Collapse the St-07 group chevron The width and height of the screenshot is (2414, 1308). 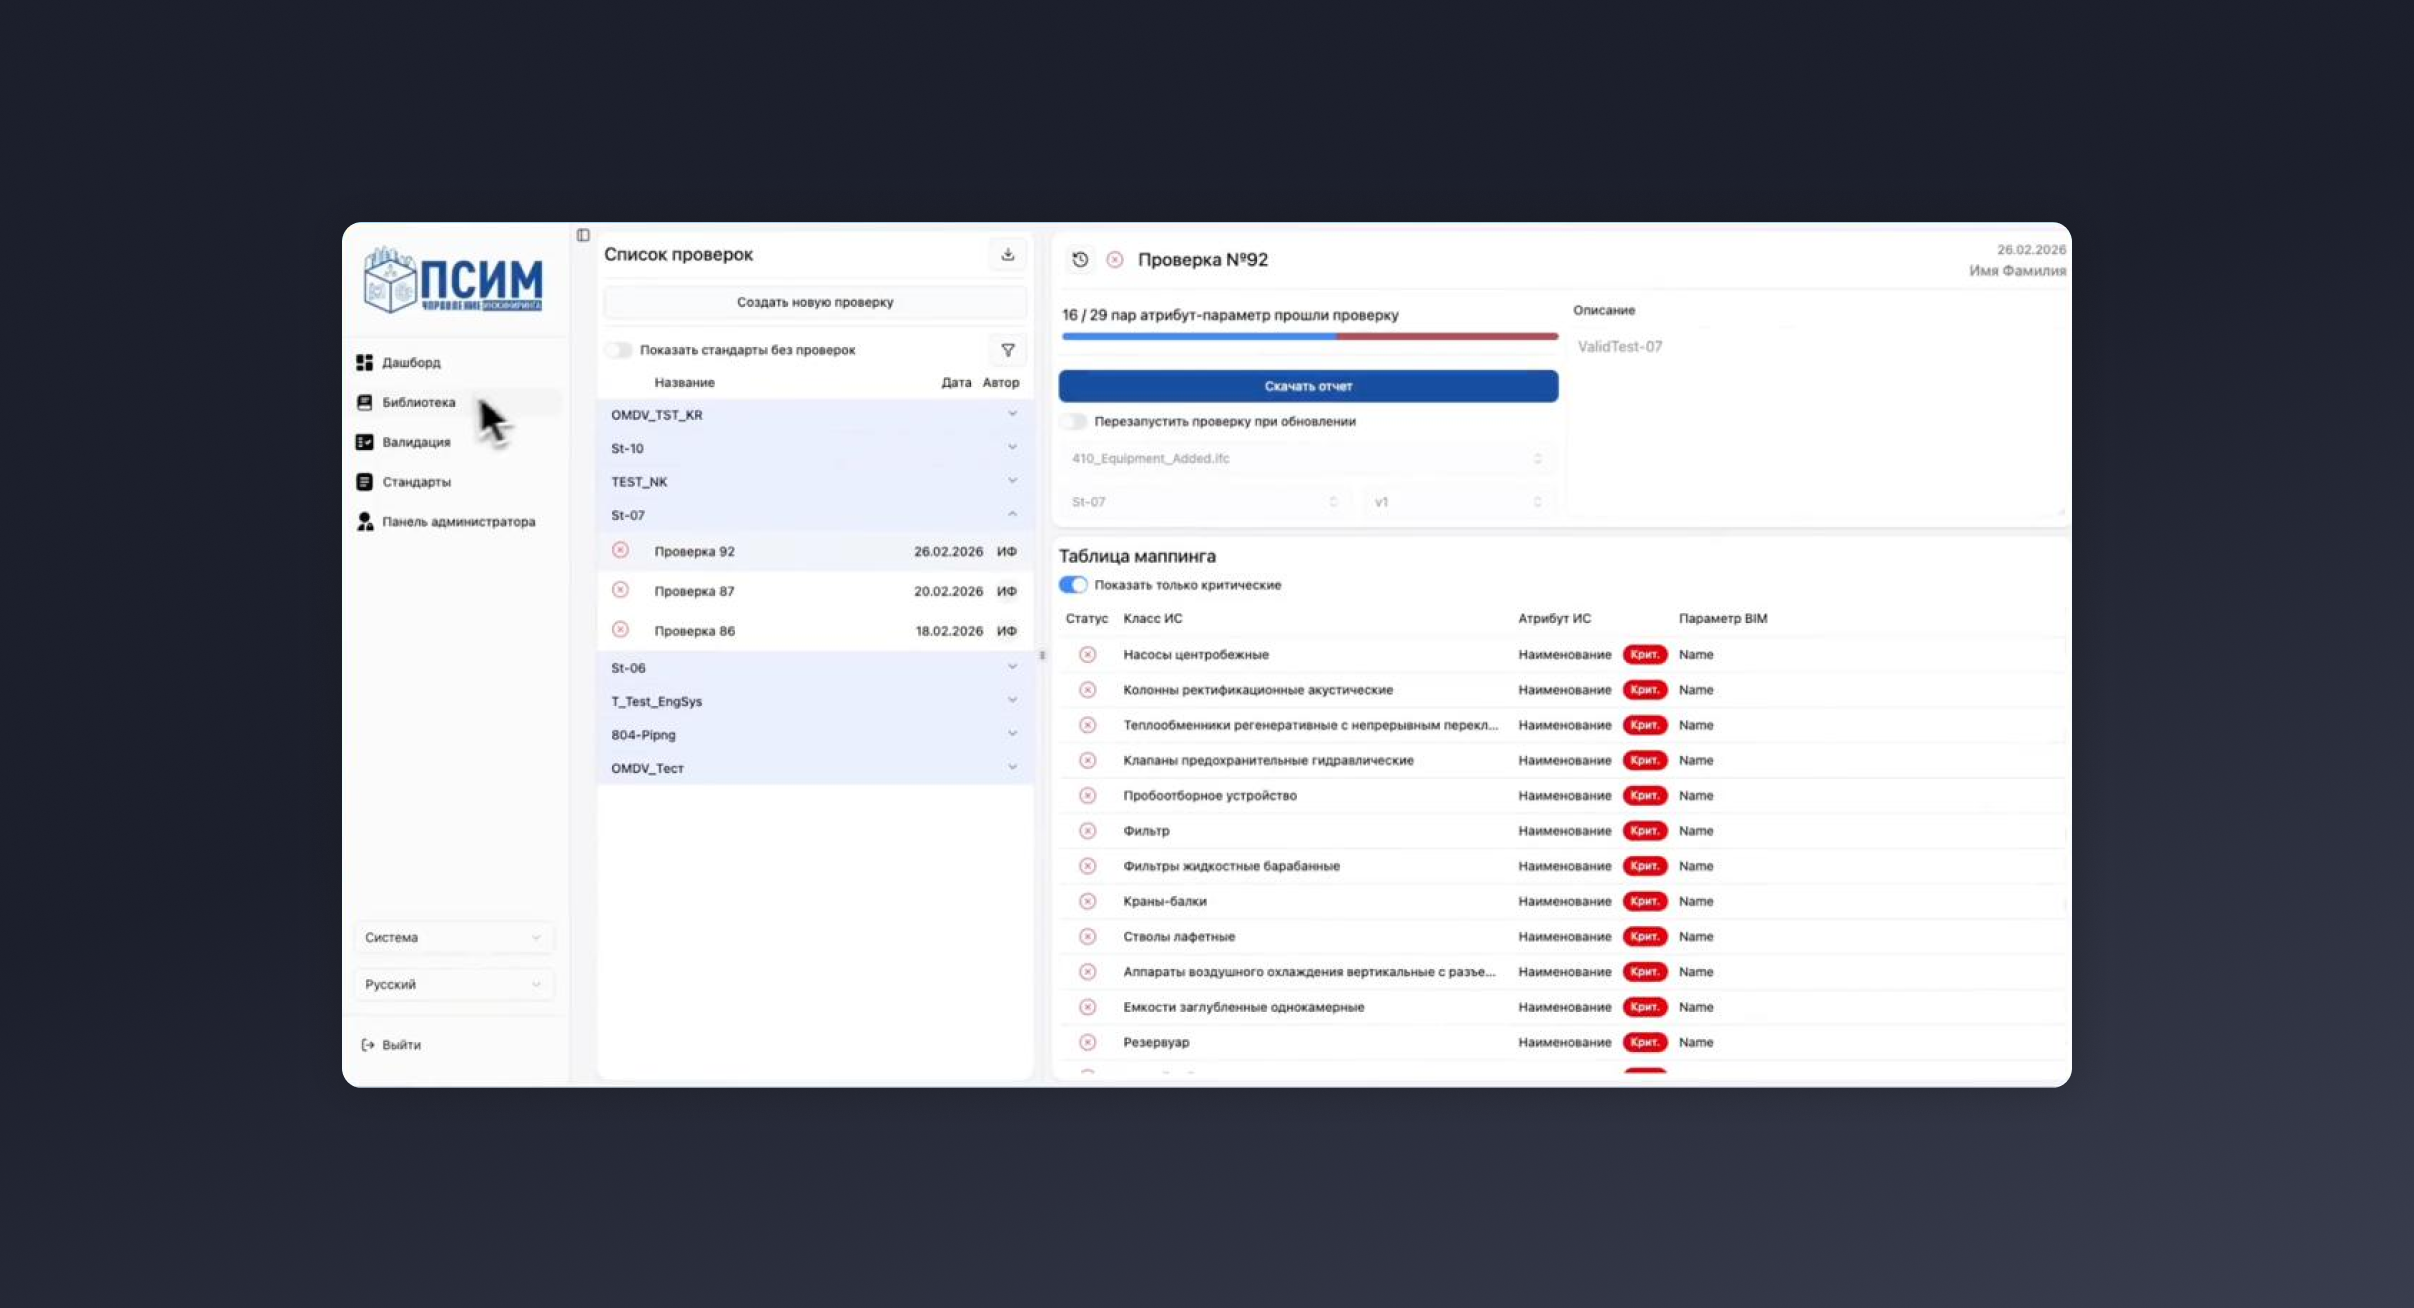(x=1012, y=515)
